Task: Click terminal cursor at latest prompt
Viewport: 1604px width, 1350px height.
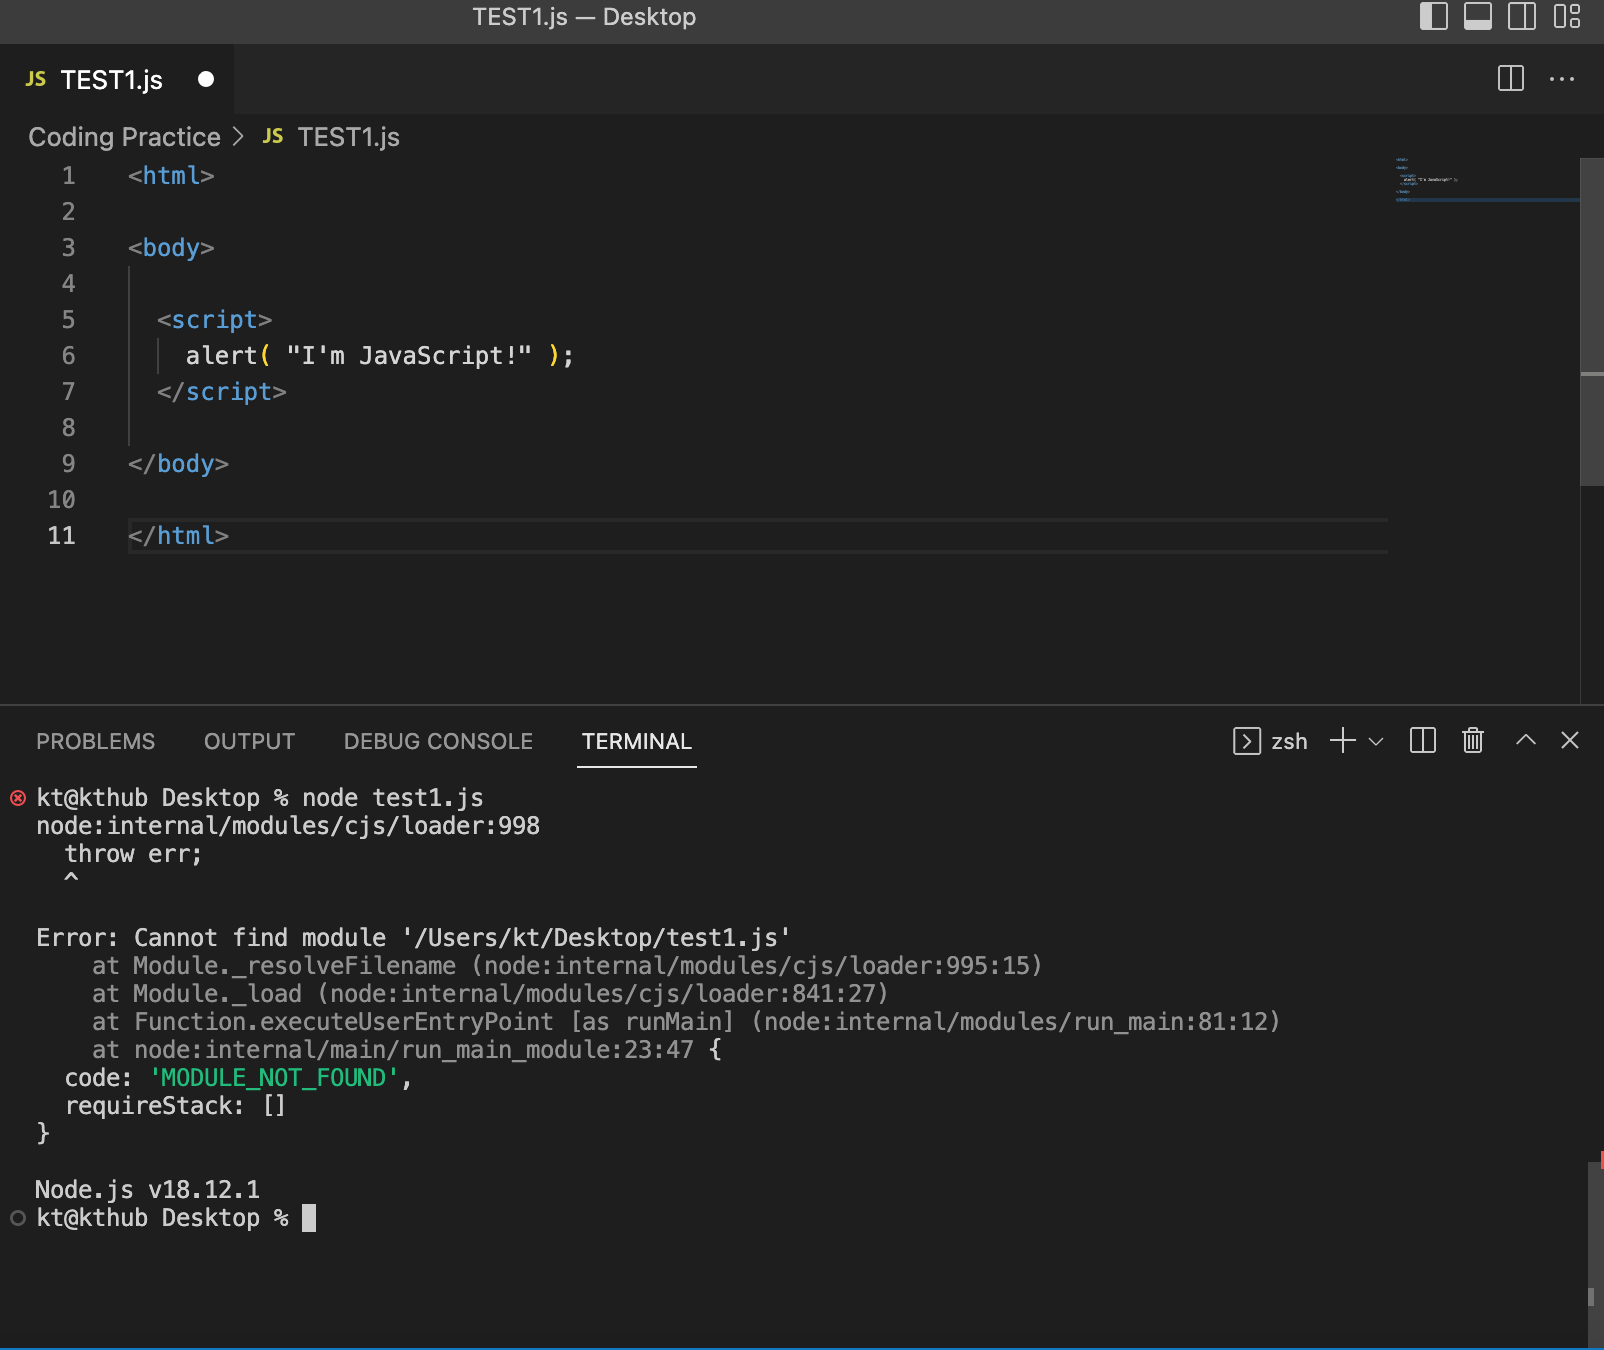Action: pos(309,1218)
